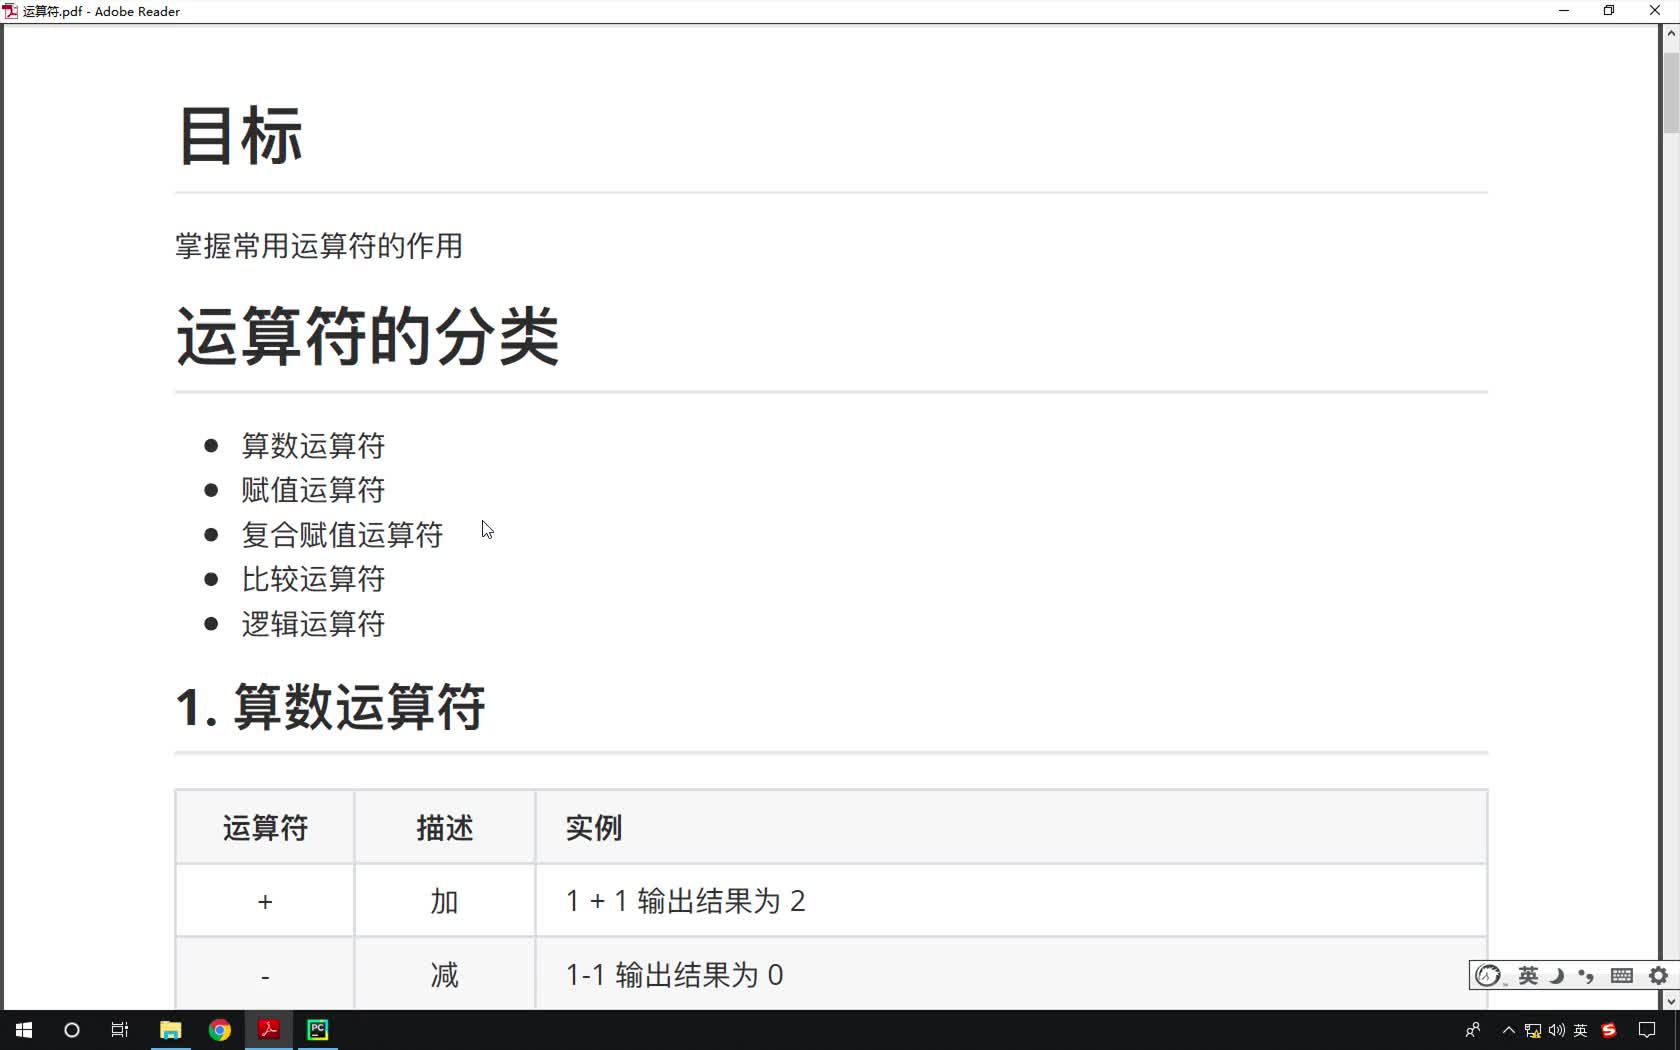The height and width of the screenshot is (1050, 1680).
Task: Open network status icon in tray
Action: [1533, 1030]
